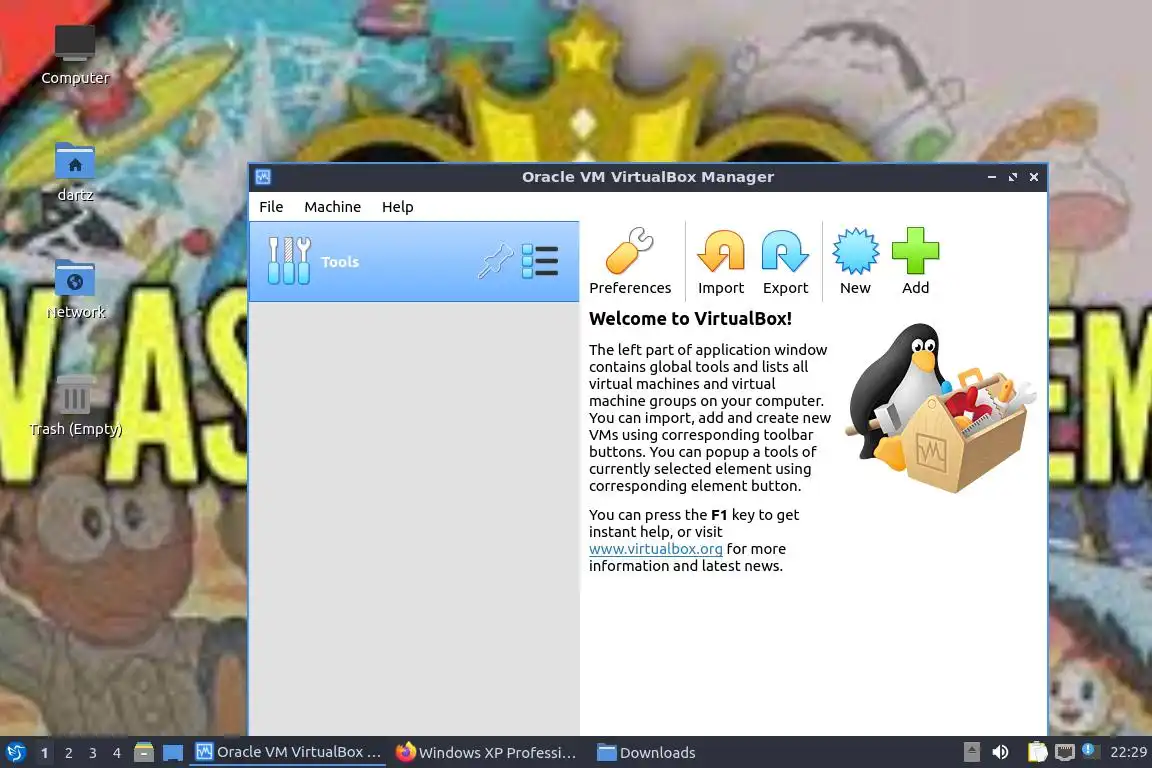Viewport: 1152px width, 768px height.
Task: Open the dartz home folder icon
Action: (75, 173)
